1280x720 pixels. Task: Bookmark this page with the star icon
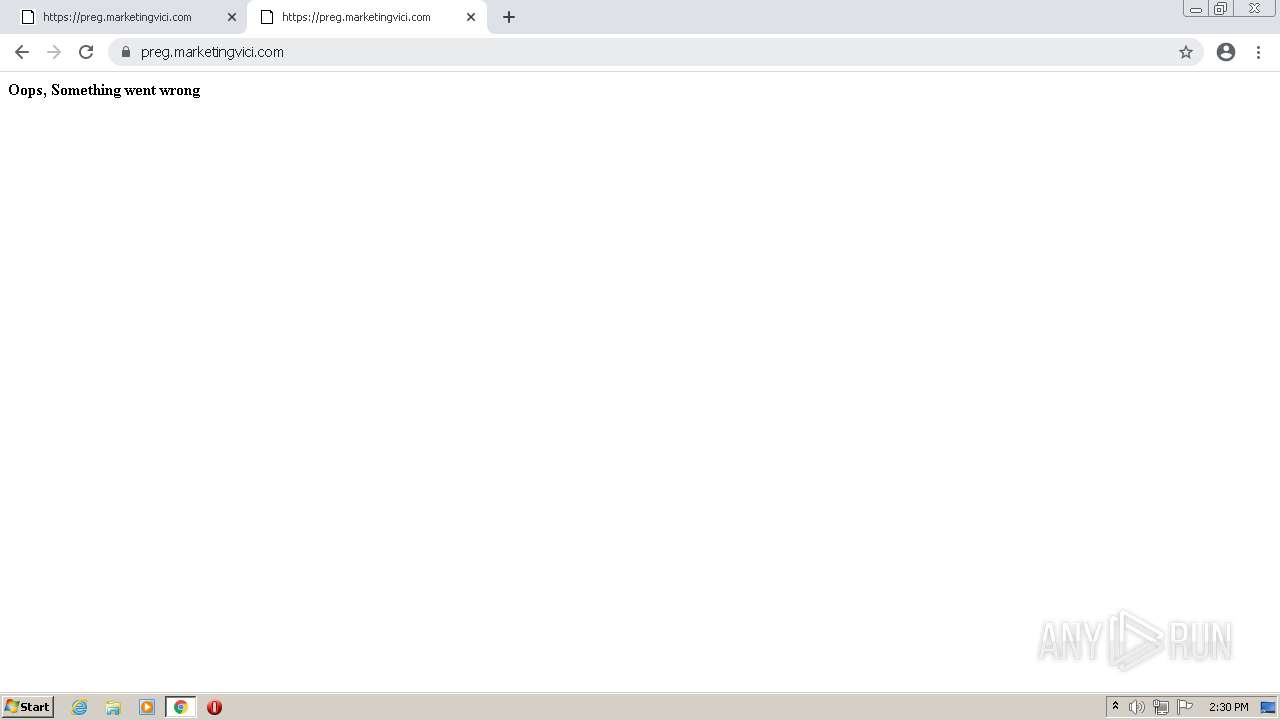coord(1186,52)
